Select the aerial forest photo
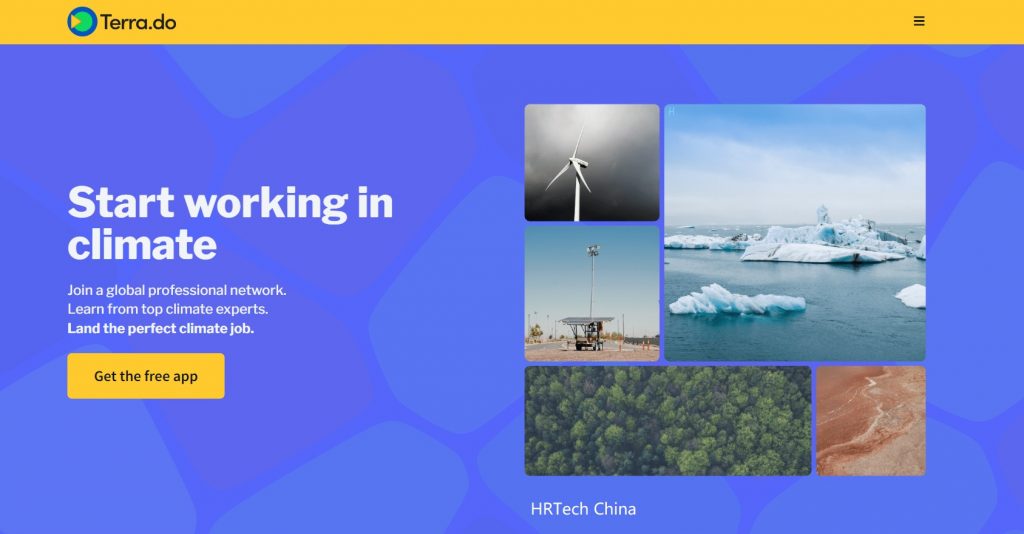Screen dimensions: 1024x534 coord(668,420)
